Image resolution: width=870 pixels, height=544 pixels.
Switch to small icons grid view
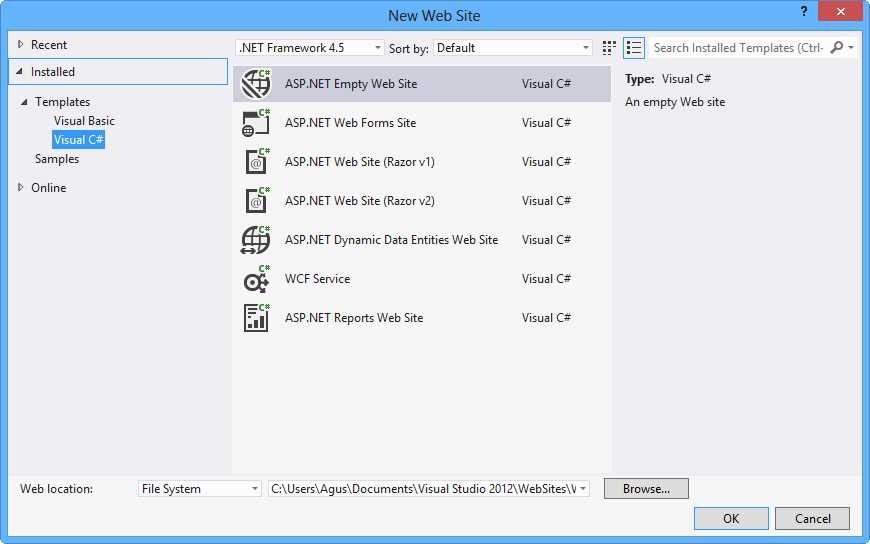(x=609, y=48)
